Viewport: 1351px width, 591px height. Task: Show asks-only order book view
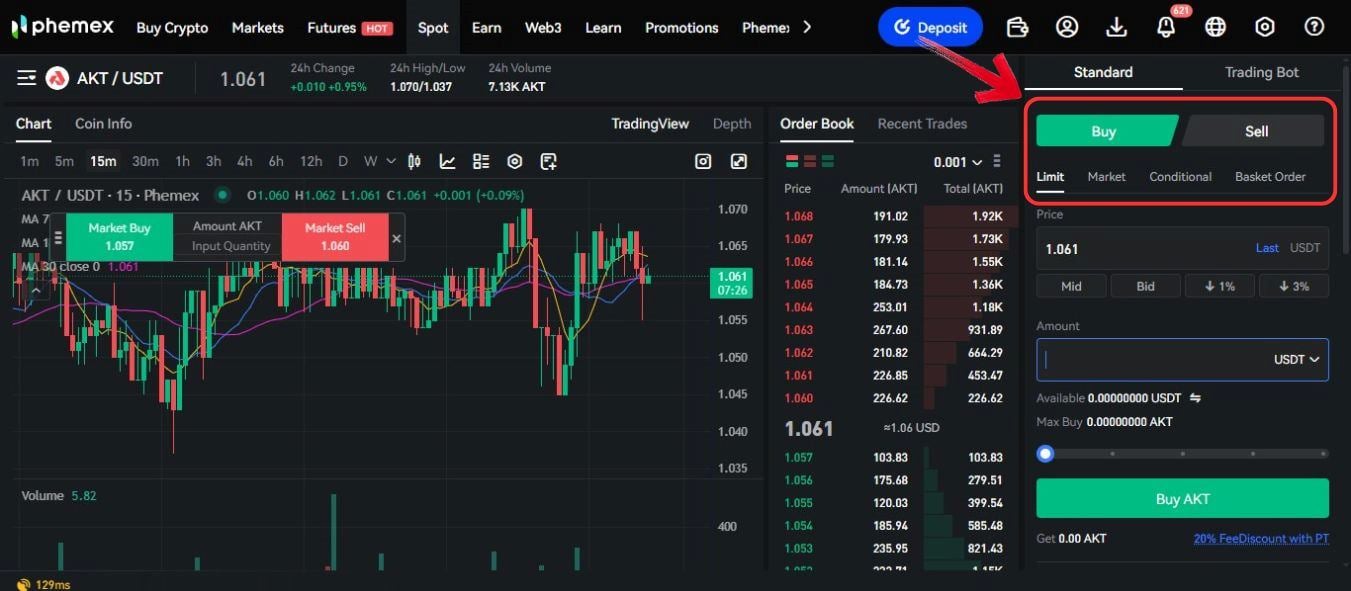810,161
